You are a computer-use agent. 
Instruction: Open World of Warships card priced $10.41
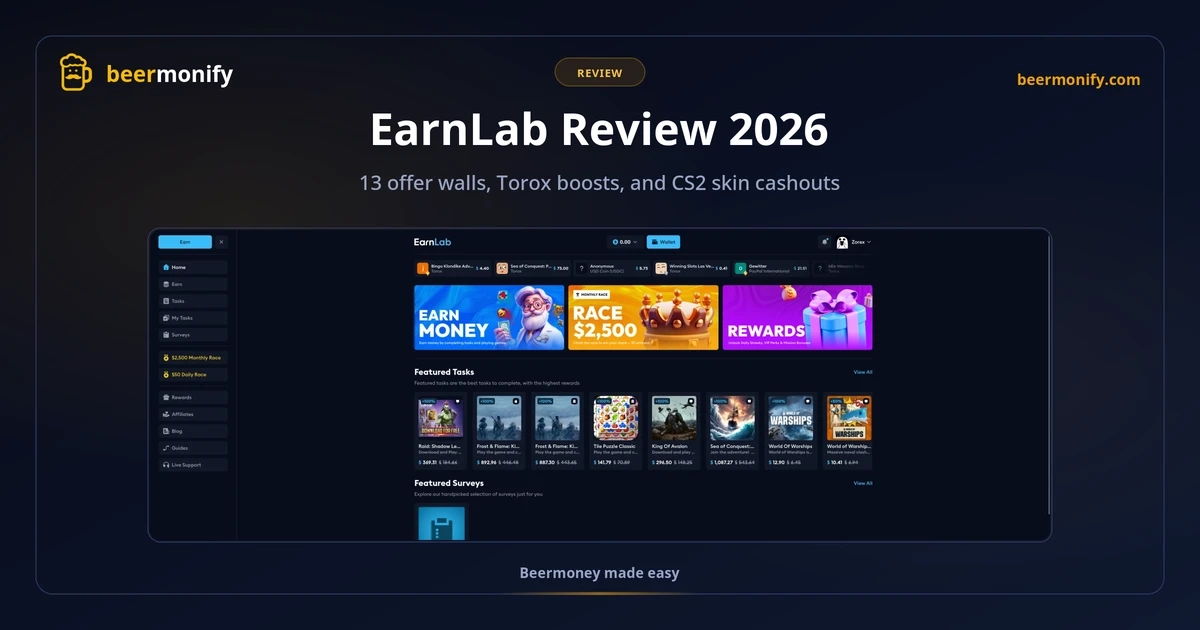tap(848, 431)
